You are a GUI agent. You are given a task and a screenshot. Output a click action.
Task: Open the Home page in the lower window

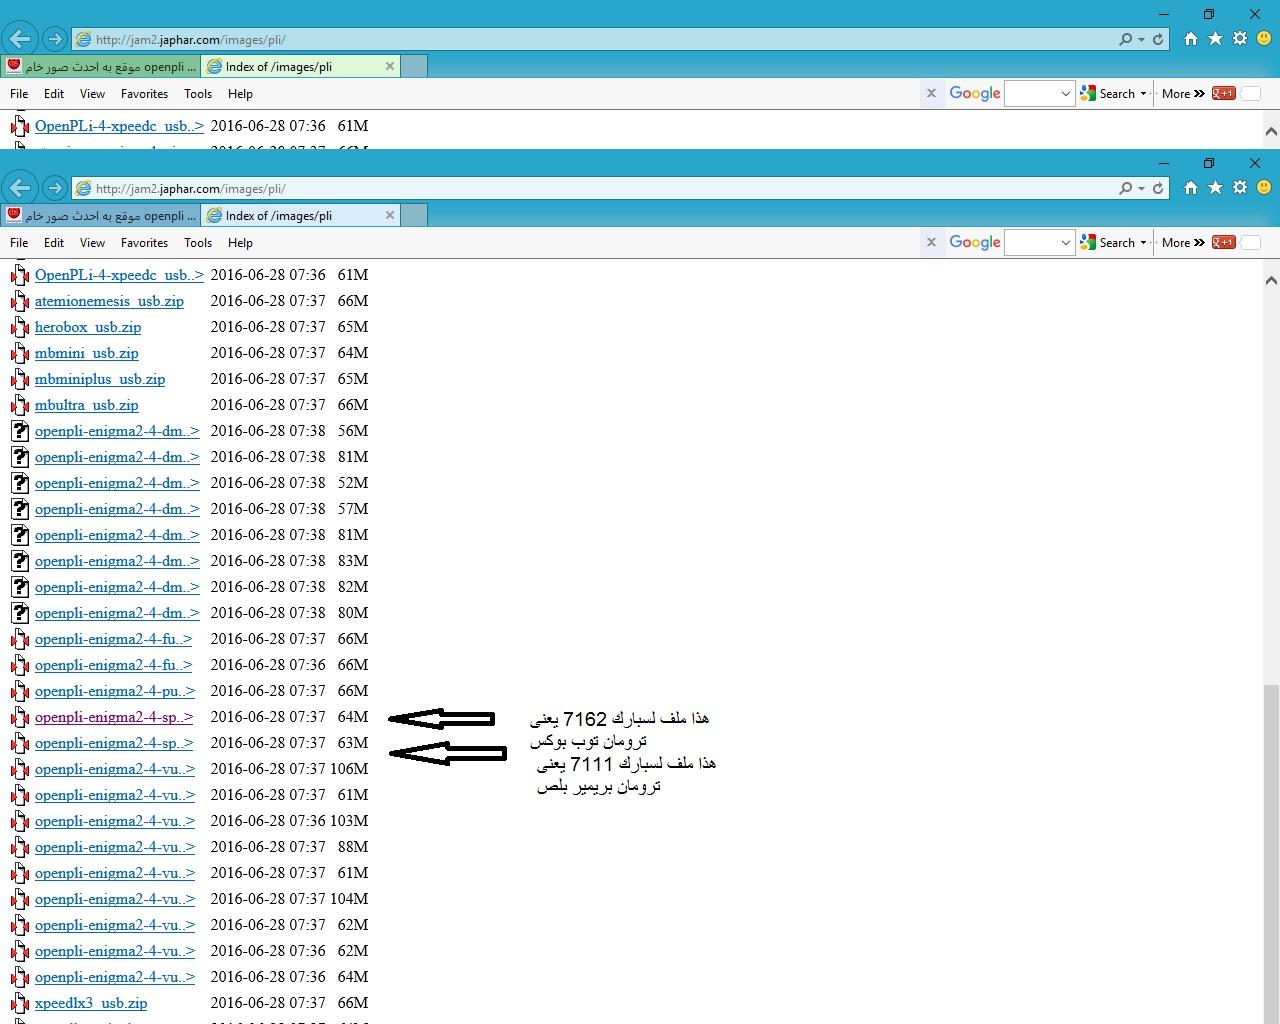1190,188
